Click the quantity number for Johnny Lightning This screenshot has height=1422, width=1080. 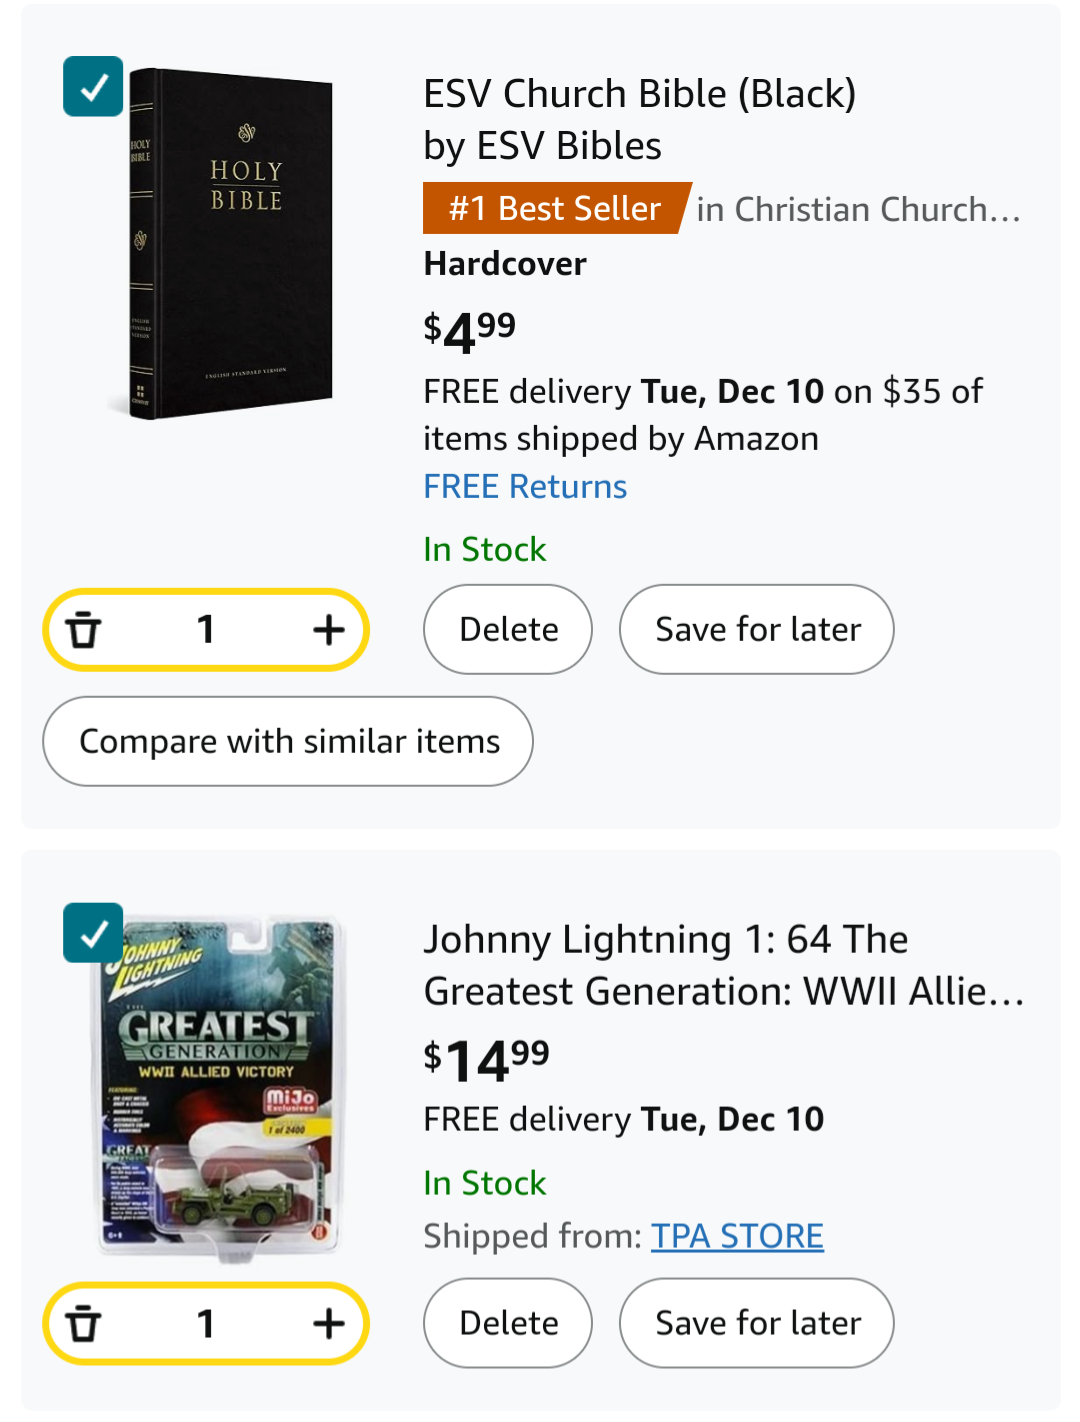(x=206, y=1324)
